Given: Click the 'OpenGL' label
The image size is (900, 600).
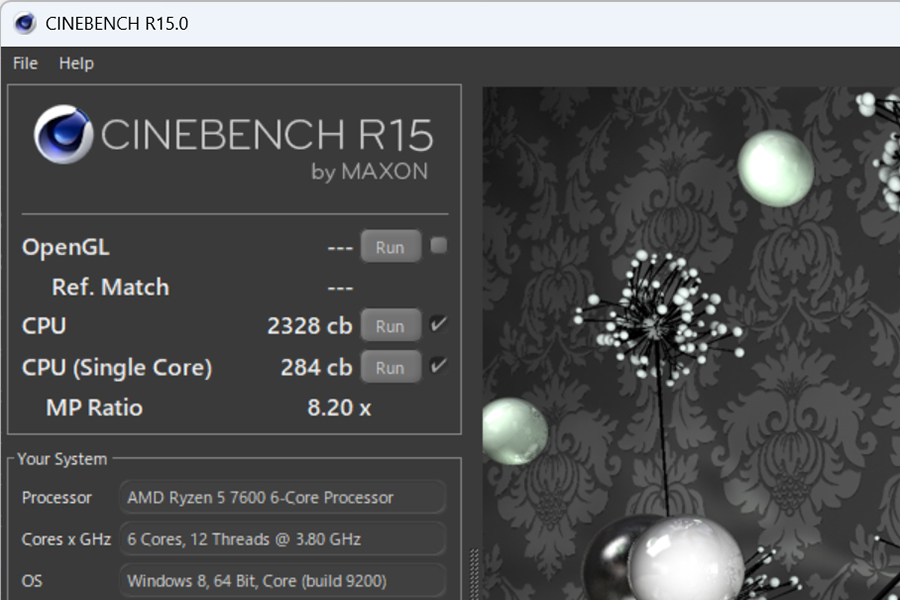Looking at the screenshot, I should coord(65,247).
